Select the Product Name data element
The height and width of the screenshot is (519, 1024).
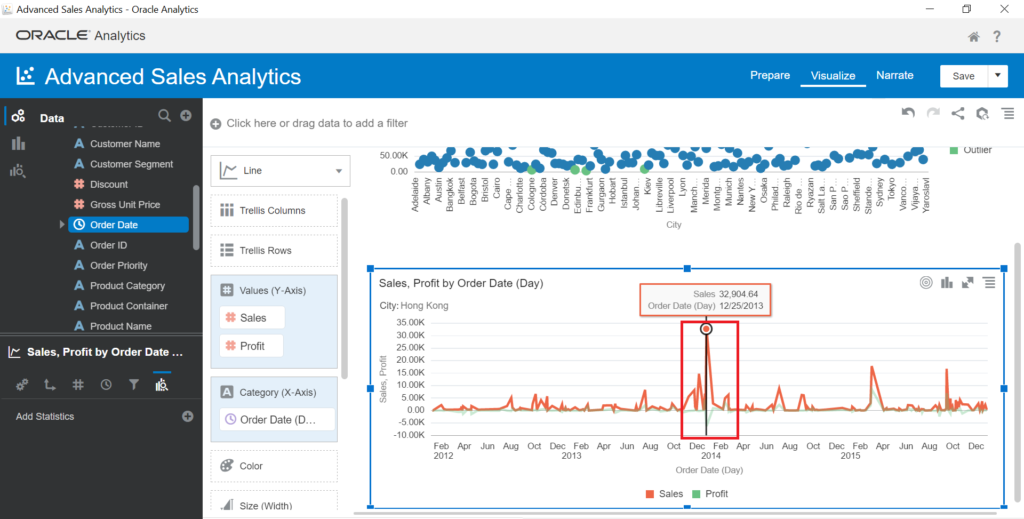tap(121, 326)
